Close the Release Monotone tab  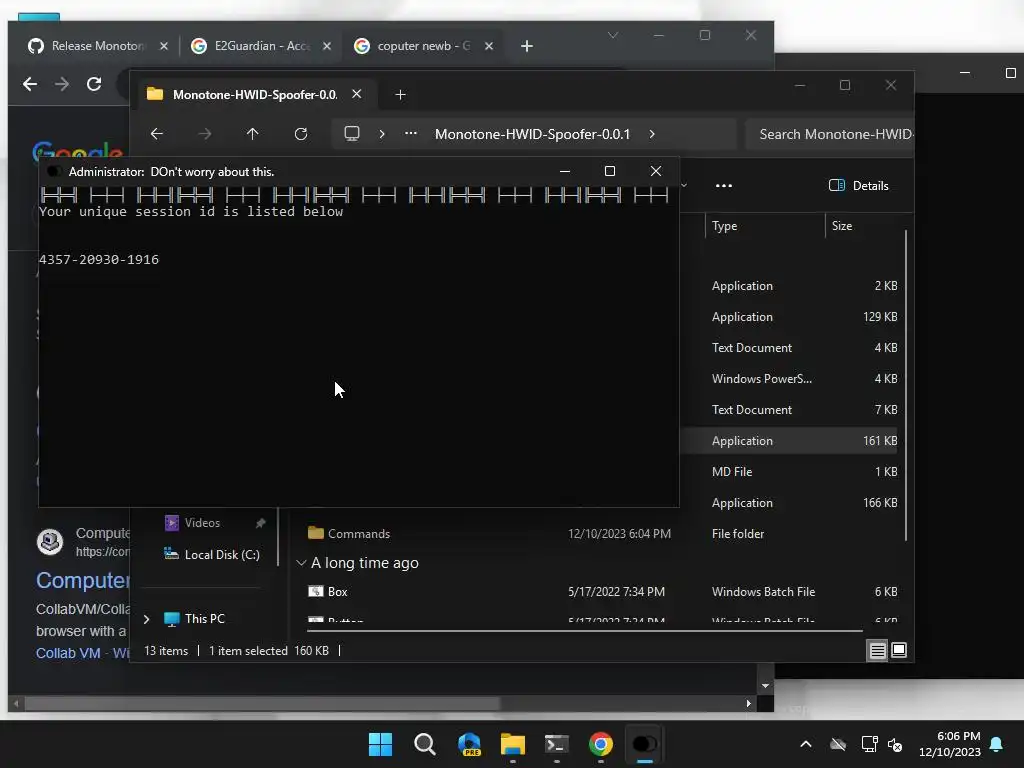164,46
